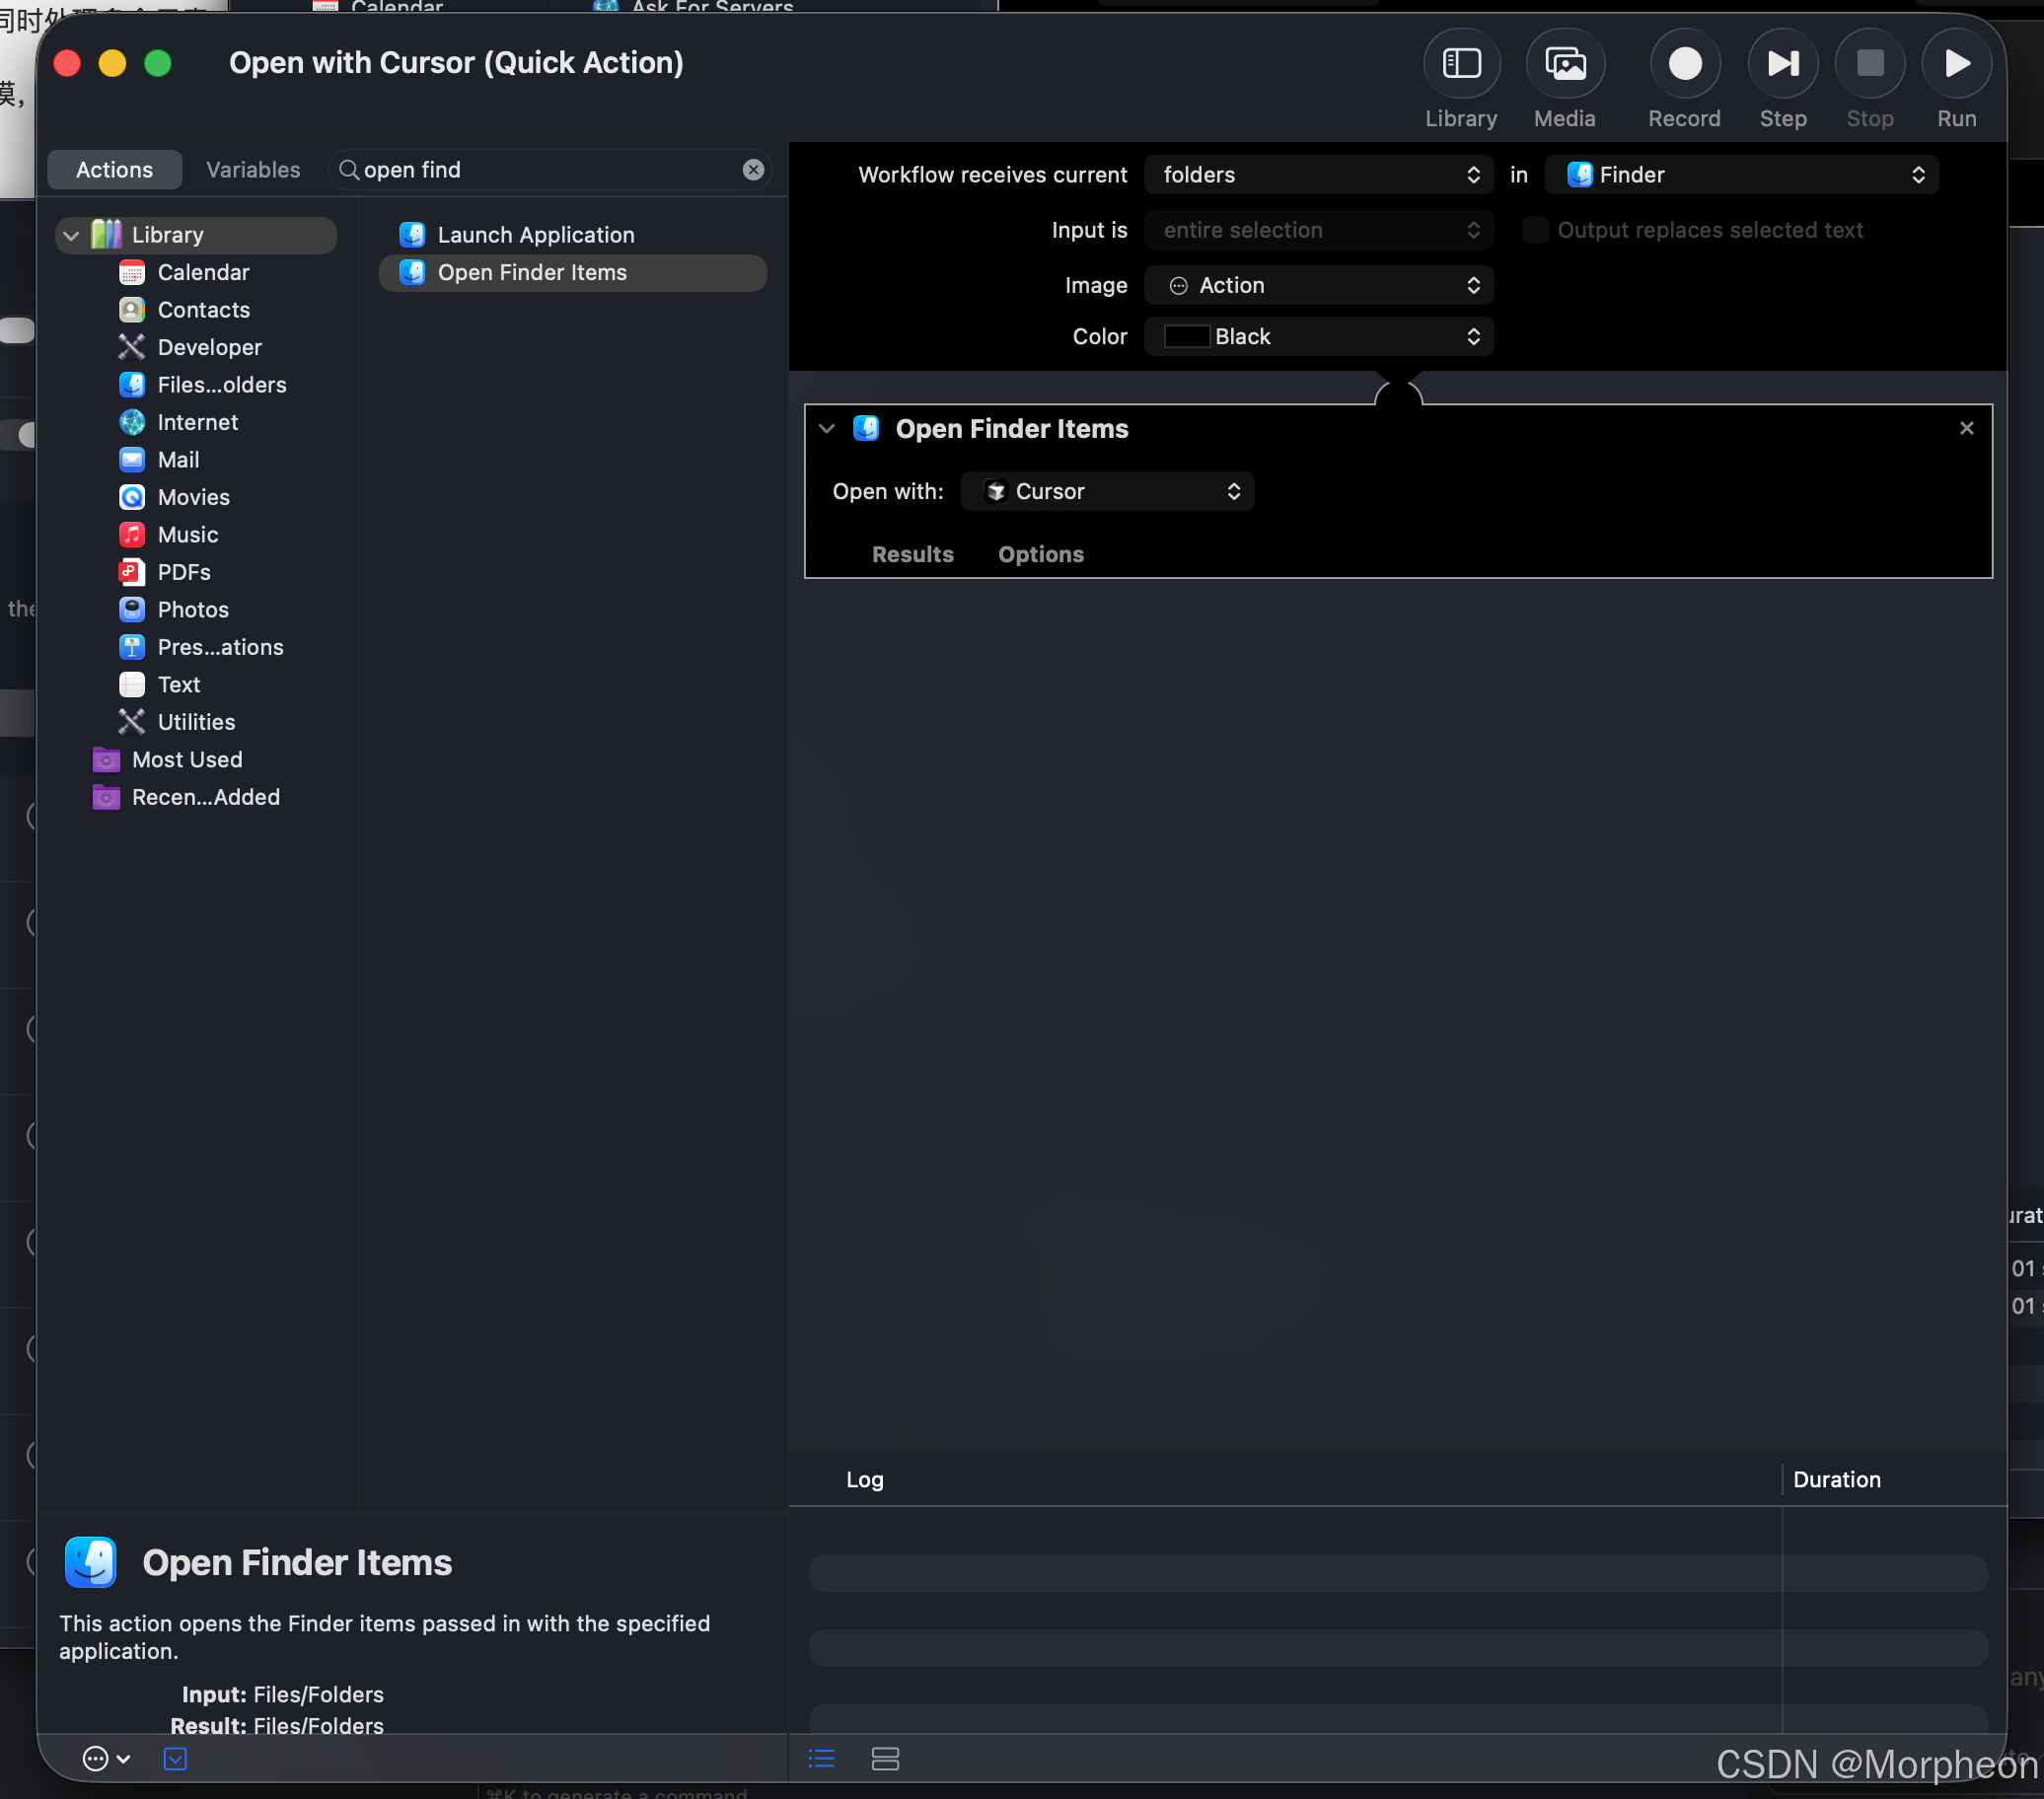Open the Color Black dropdown
This screenshot has width=2044, height=1799.
[1318, 337]
